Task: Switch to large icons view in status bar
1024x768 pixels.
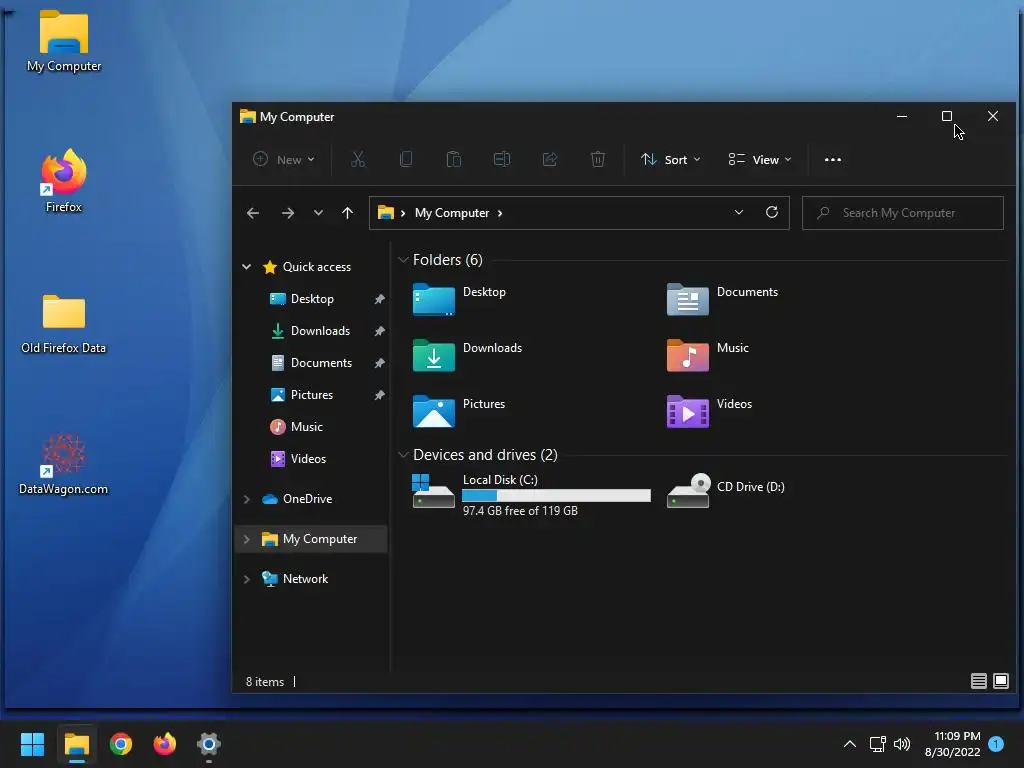Action: tap(1000, 681)
